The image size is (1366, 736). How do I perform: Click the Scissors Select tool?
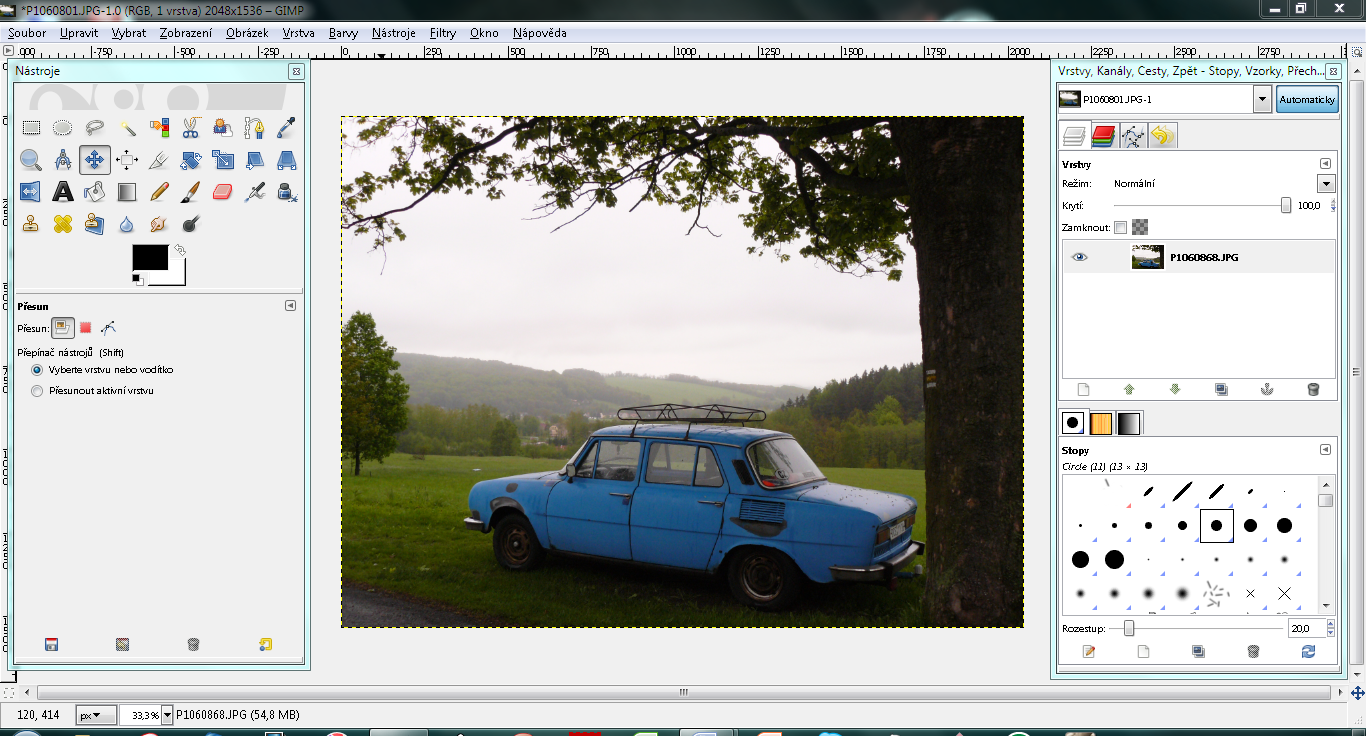tap(190, 127)
